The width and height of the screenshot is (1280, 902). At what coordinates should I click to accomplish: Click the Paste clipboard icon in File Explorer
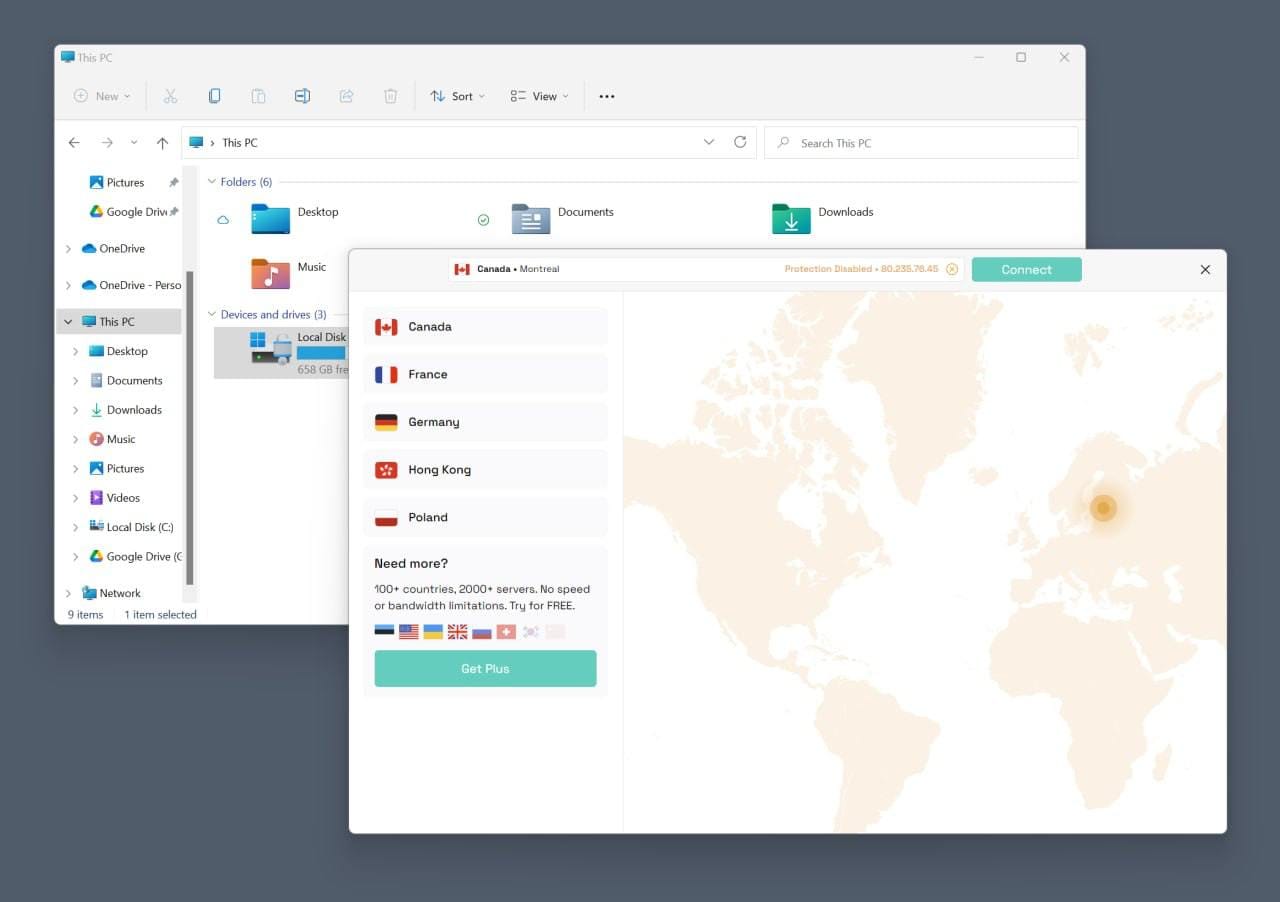click(258, 96)
